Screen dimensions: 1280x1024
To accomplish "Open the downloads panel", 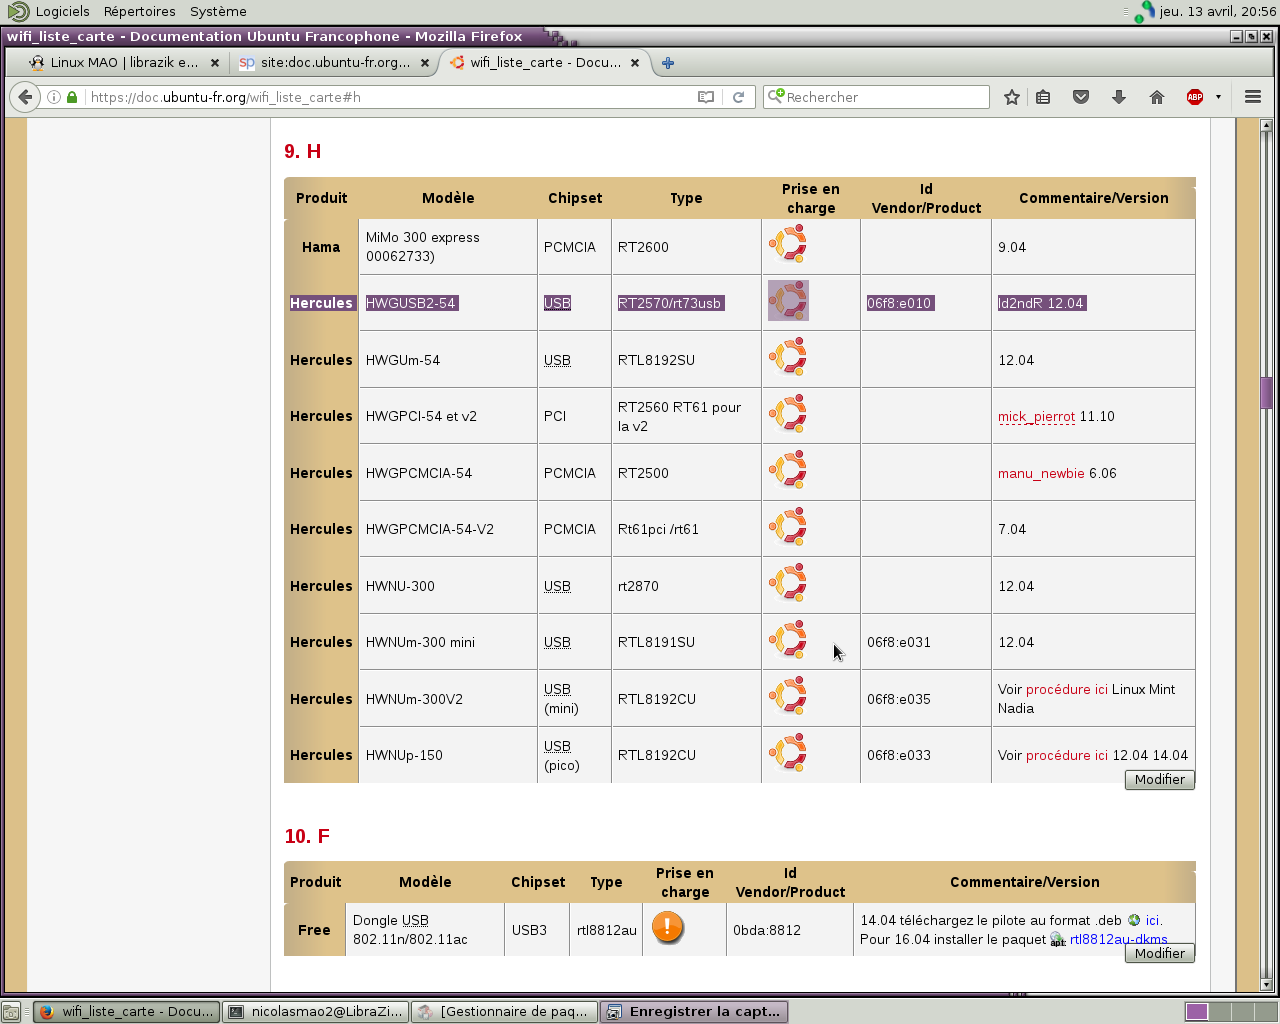I will click(1119, 97).
